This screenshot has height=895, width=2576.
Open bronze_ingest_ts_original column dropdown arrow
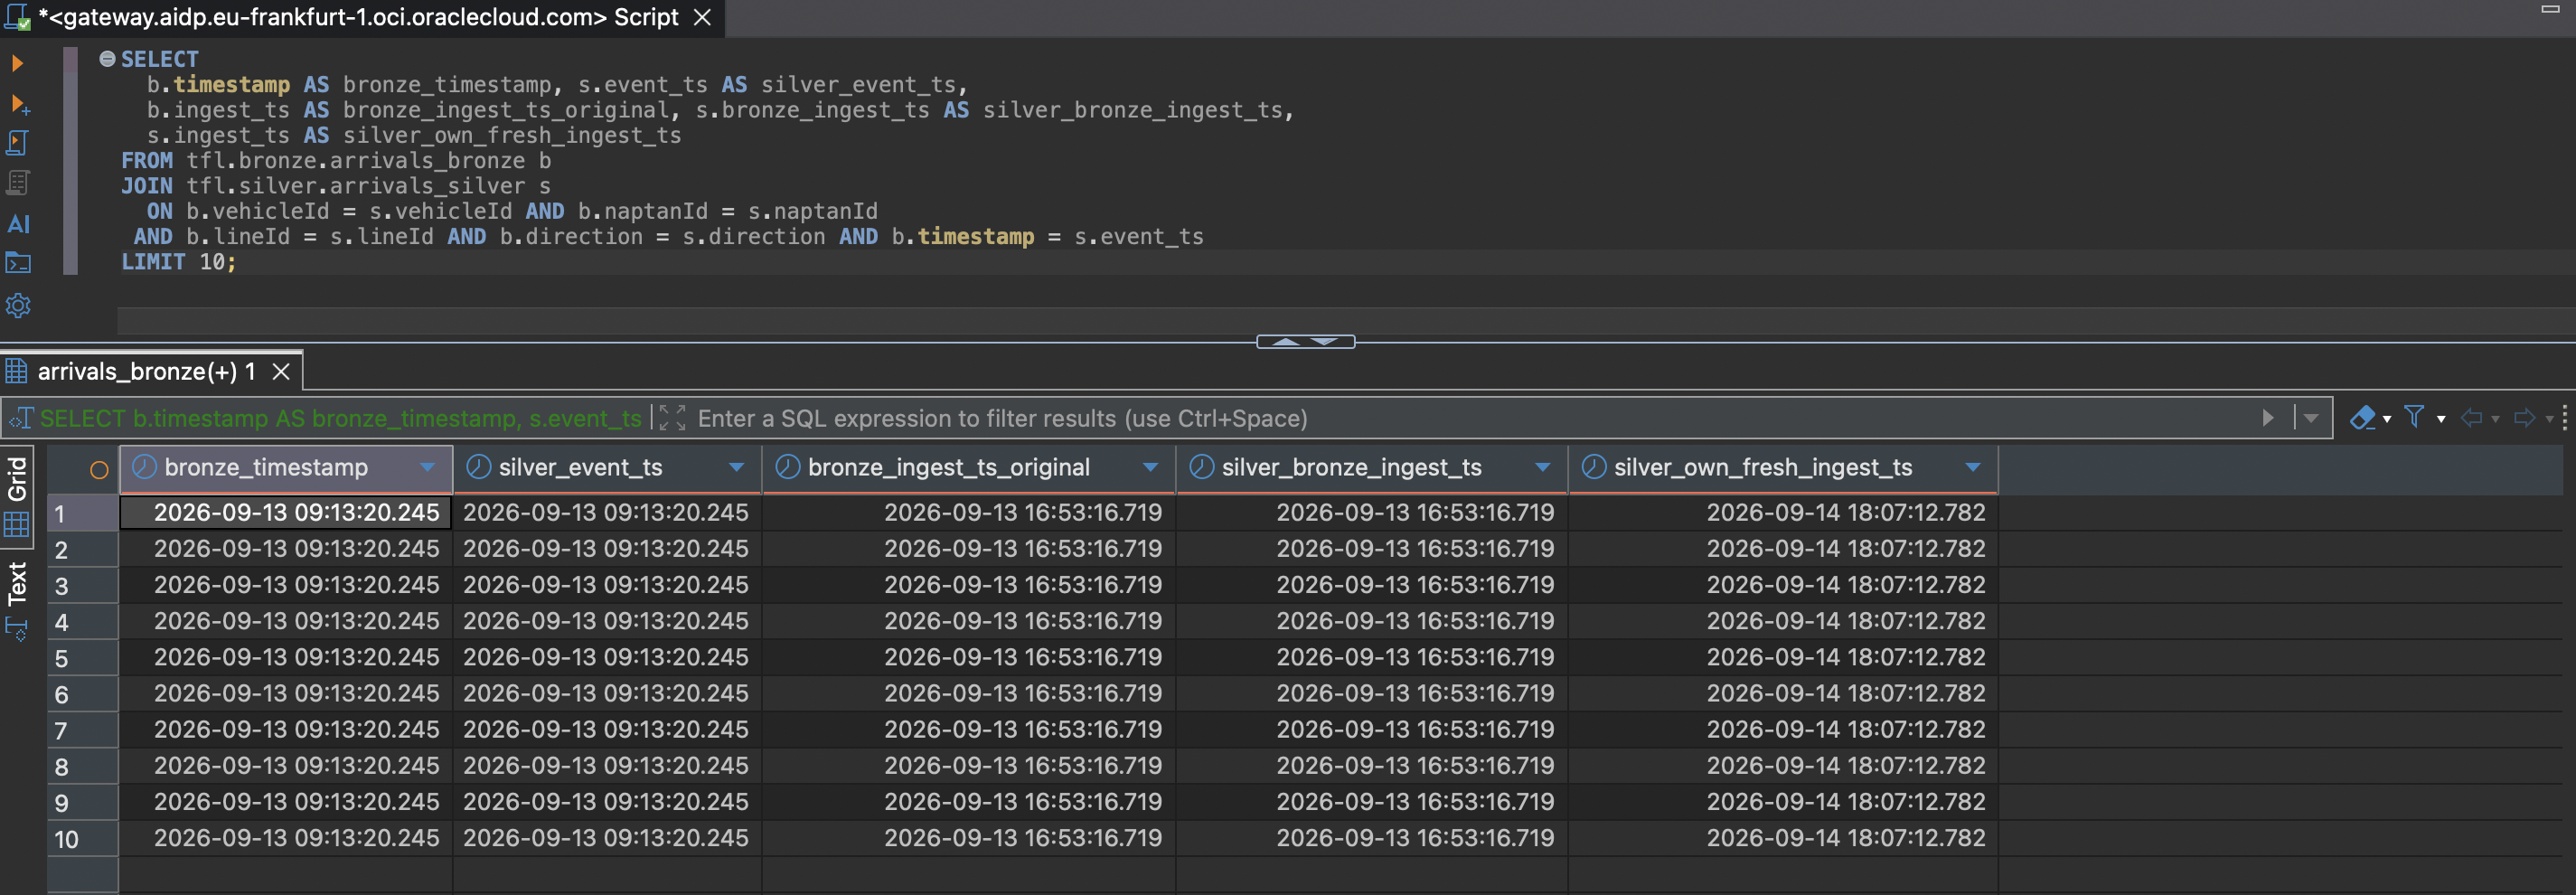tap(1150, 467)
